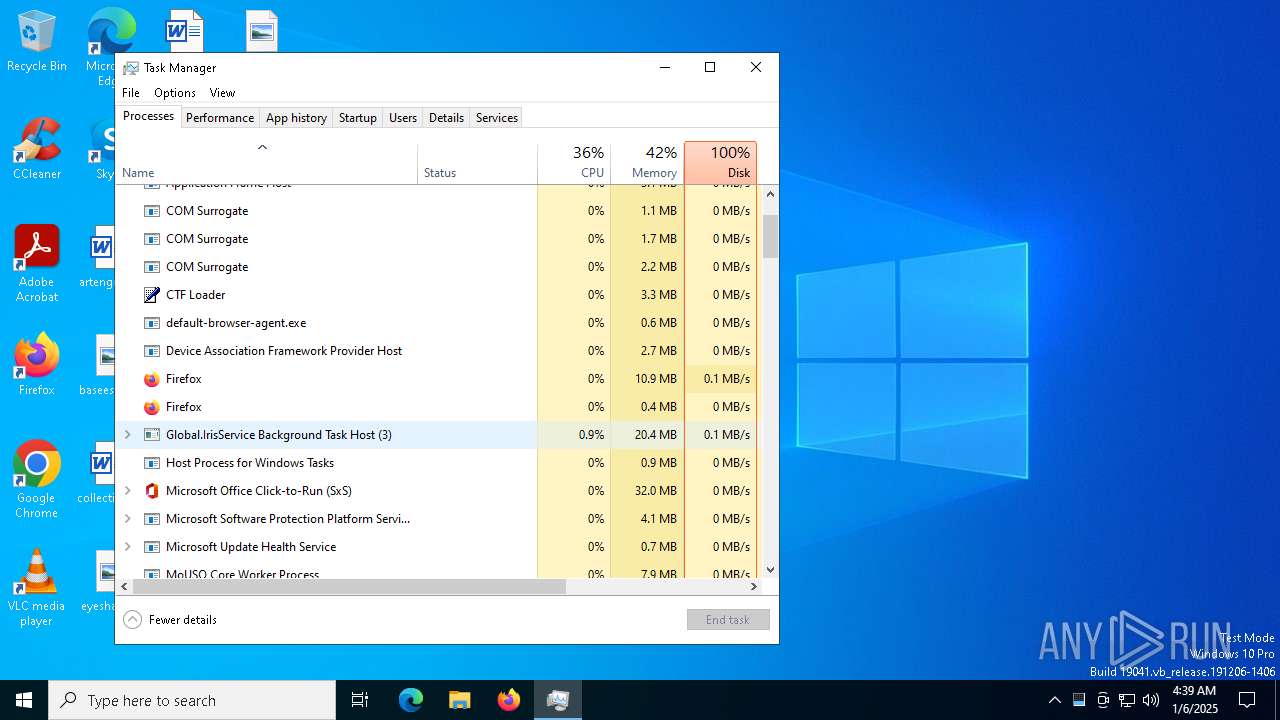This screenshot has height=720, width=1280.
Task: Expand the Global.IrisService Background Task Host group
Action: [x=127, y=435]
